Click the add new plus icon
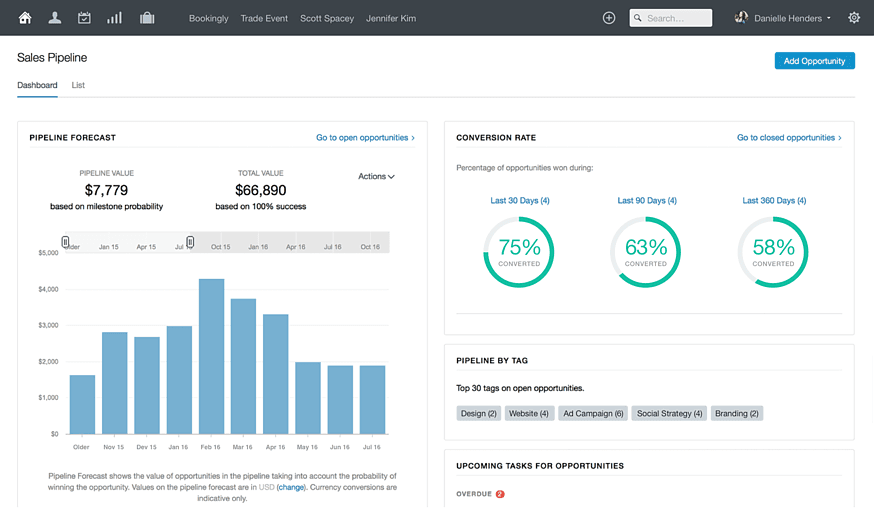874x517 pixels. [609, 18]
